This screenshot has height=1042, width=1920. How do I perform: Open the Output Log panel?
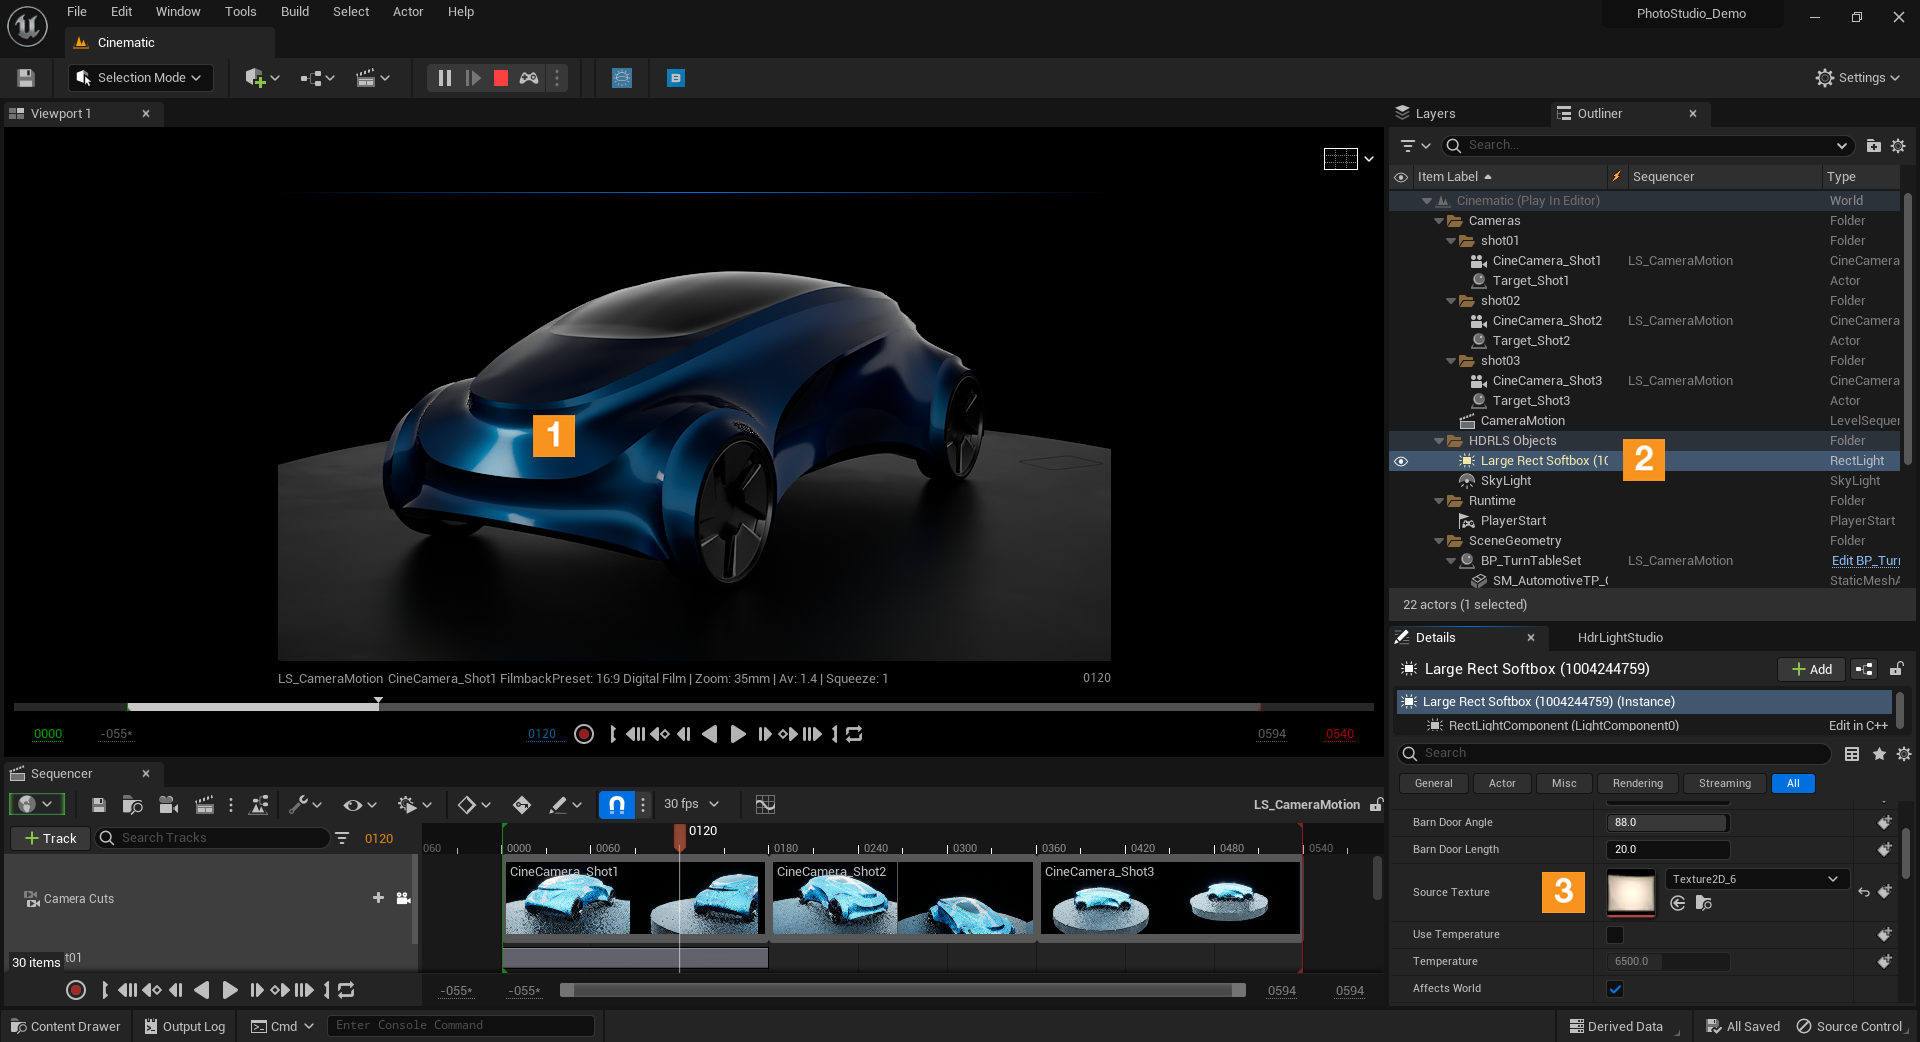click(x=184, y=1027)
